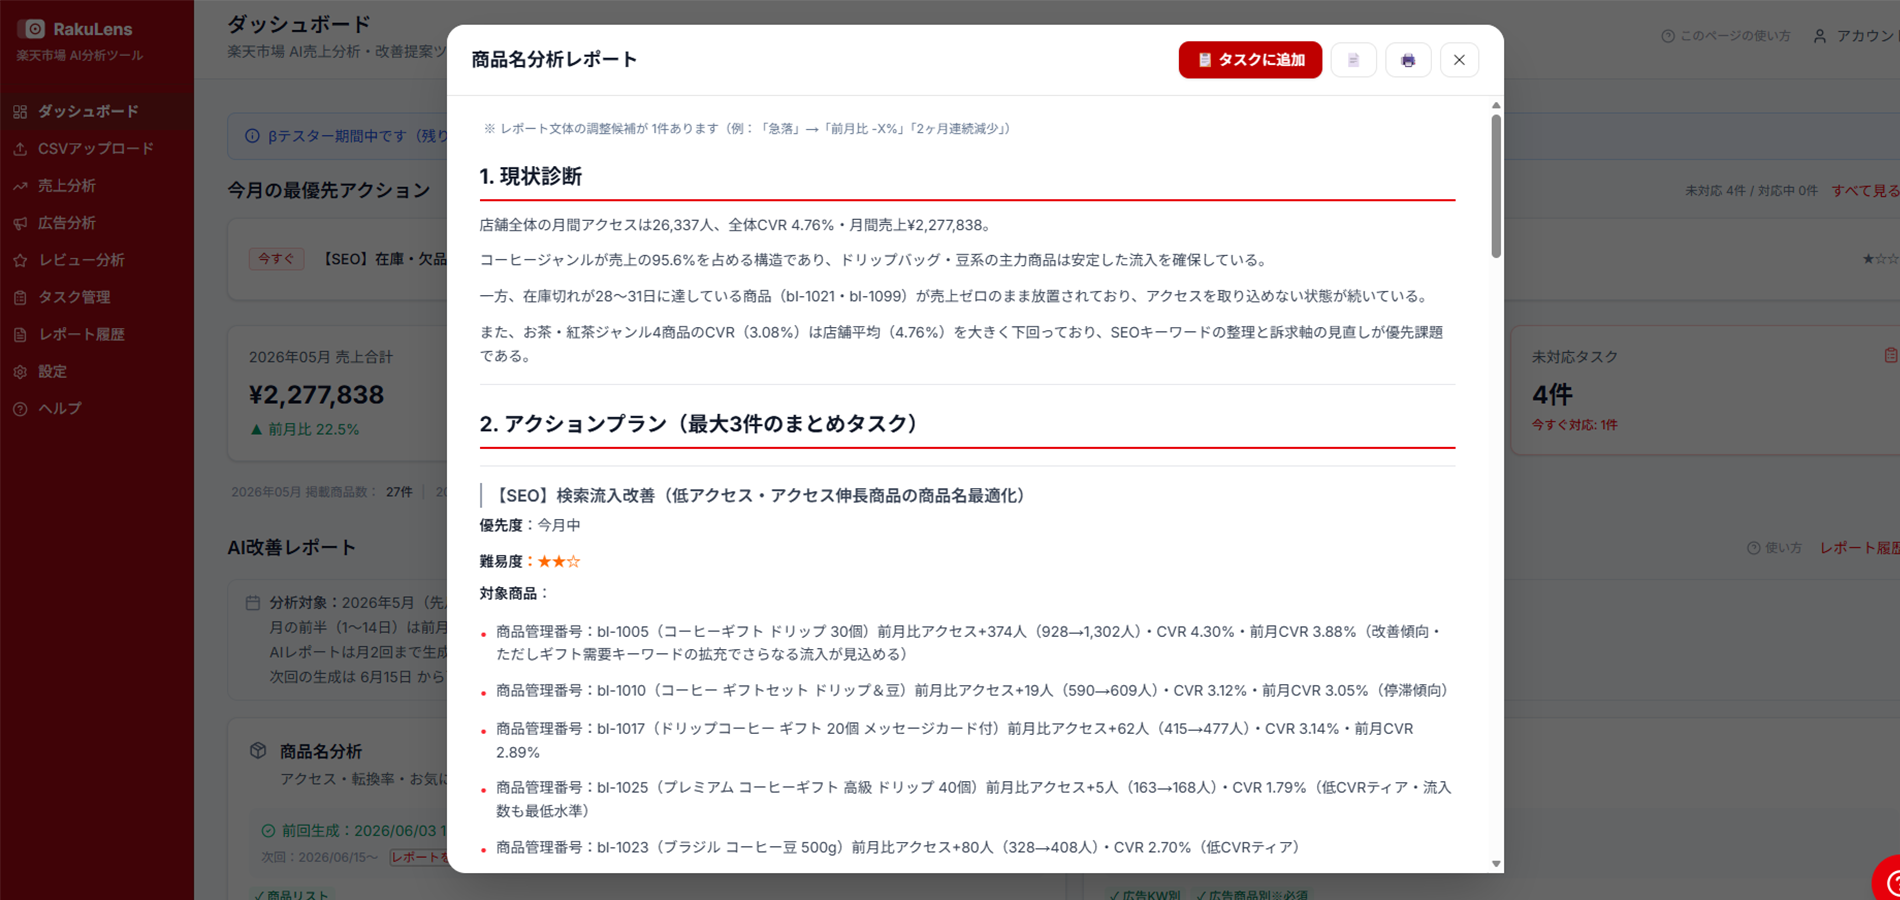This screenshot has width=1900, height=900.
Task: Click the 今すぐ対応: 1件 text
Action: pyautogui.click(x=1574, y=425)
